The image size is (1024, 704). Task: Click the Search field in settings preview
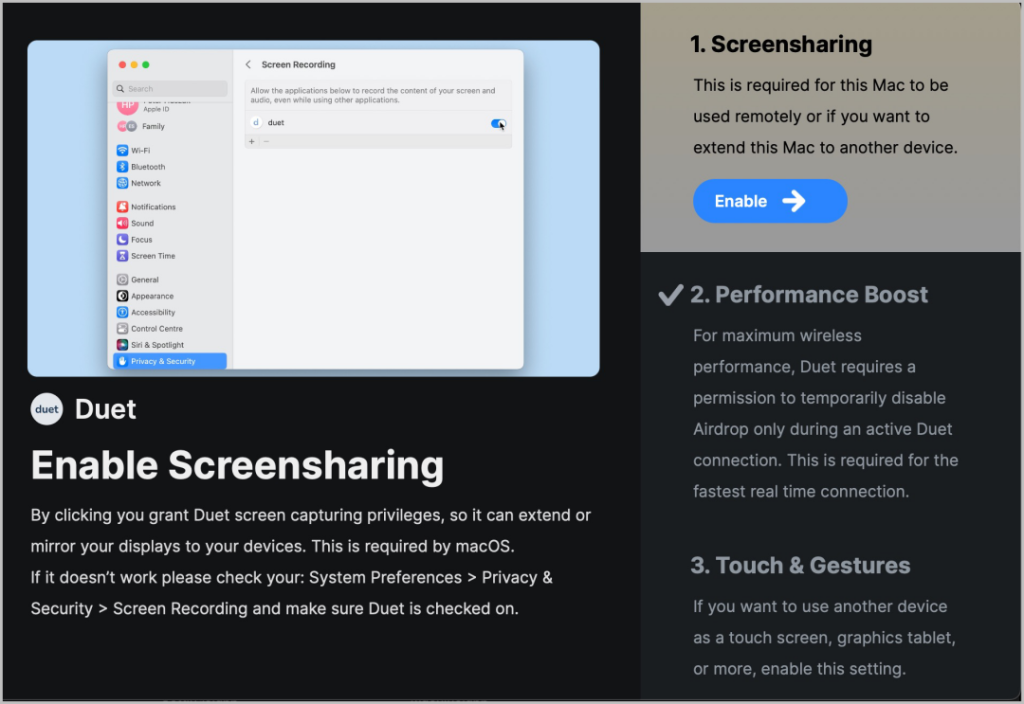[x=170, y=88]
